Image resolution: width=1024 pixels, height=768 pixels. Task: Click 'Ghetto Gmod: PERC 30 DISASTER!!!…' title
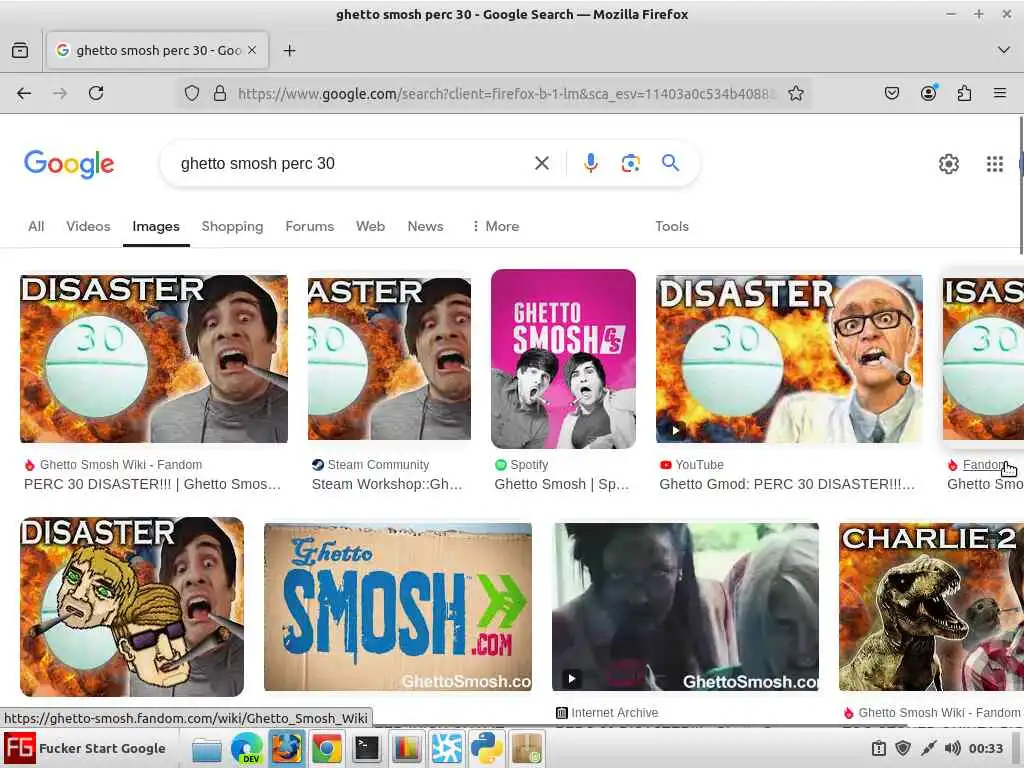pos(787,485)
